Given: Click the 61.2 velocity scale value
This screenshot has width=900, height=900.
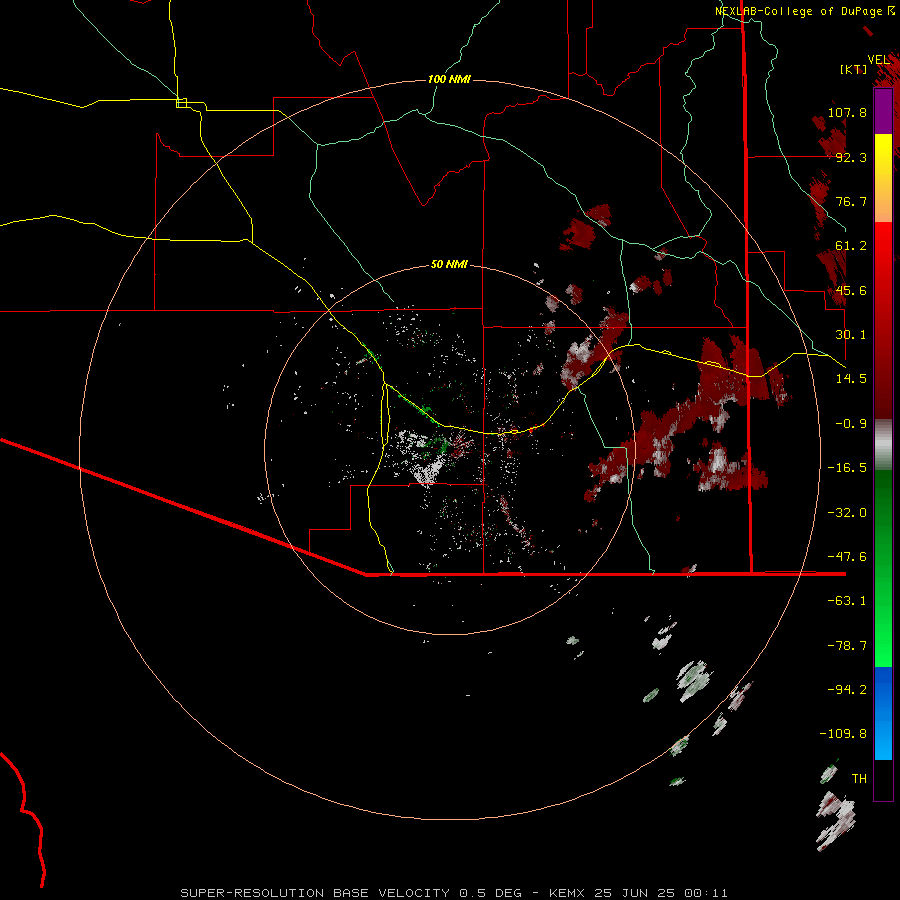Looking at the screenshot, I should click(851, 246).
